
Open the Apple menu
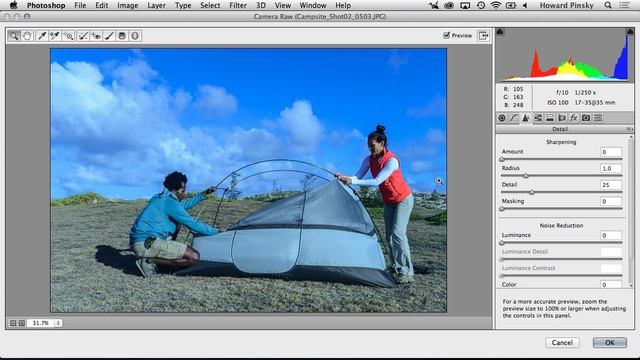[x=14, y=5]
